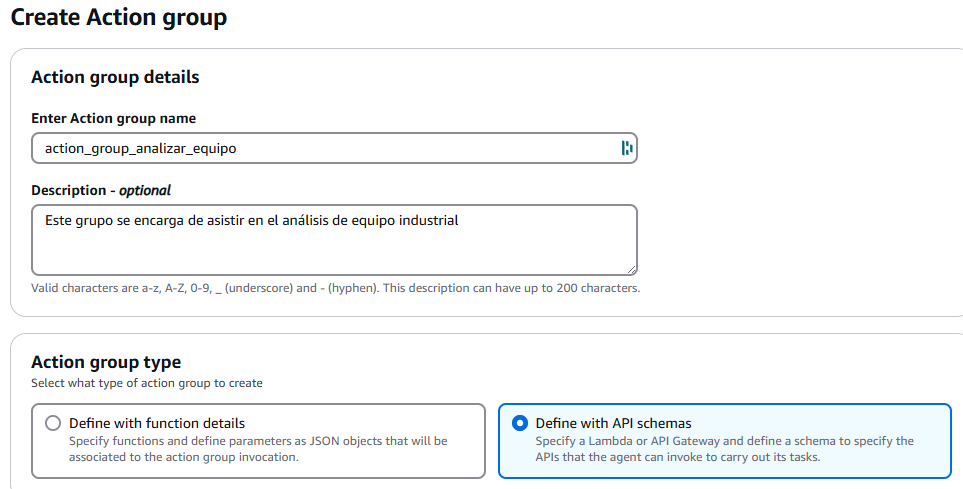Select the Define with function details radio button
The image size is (963, 489).
[x=53, y=423]
